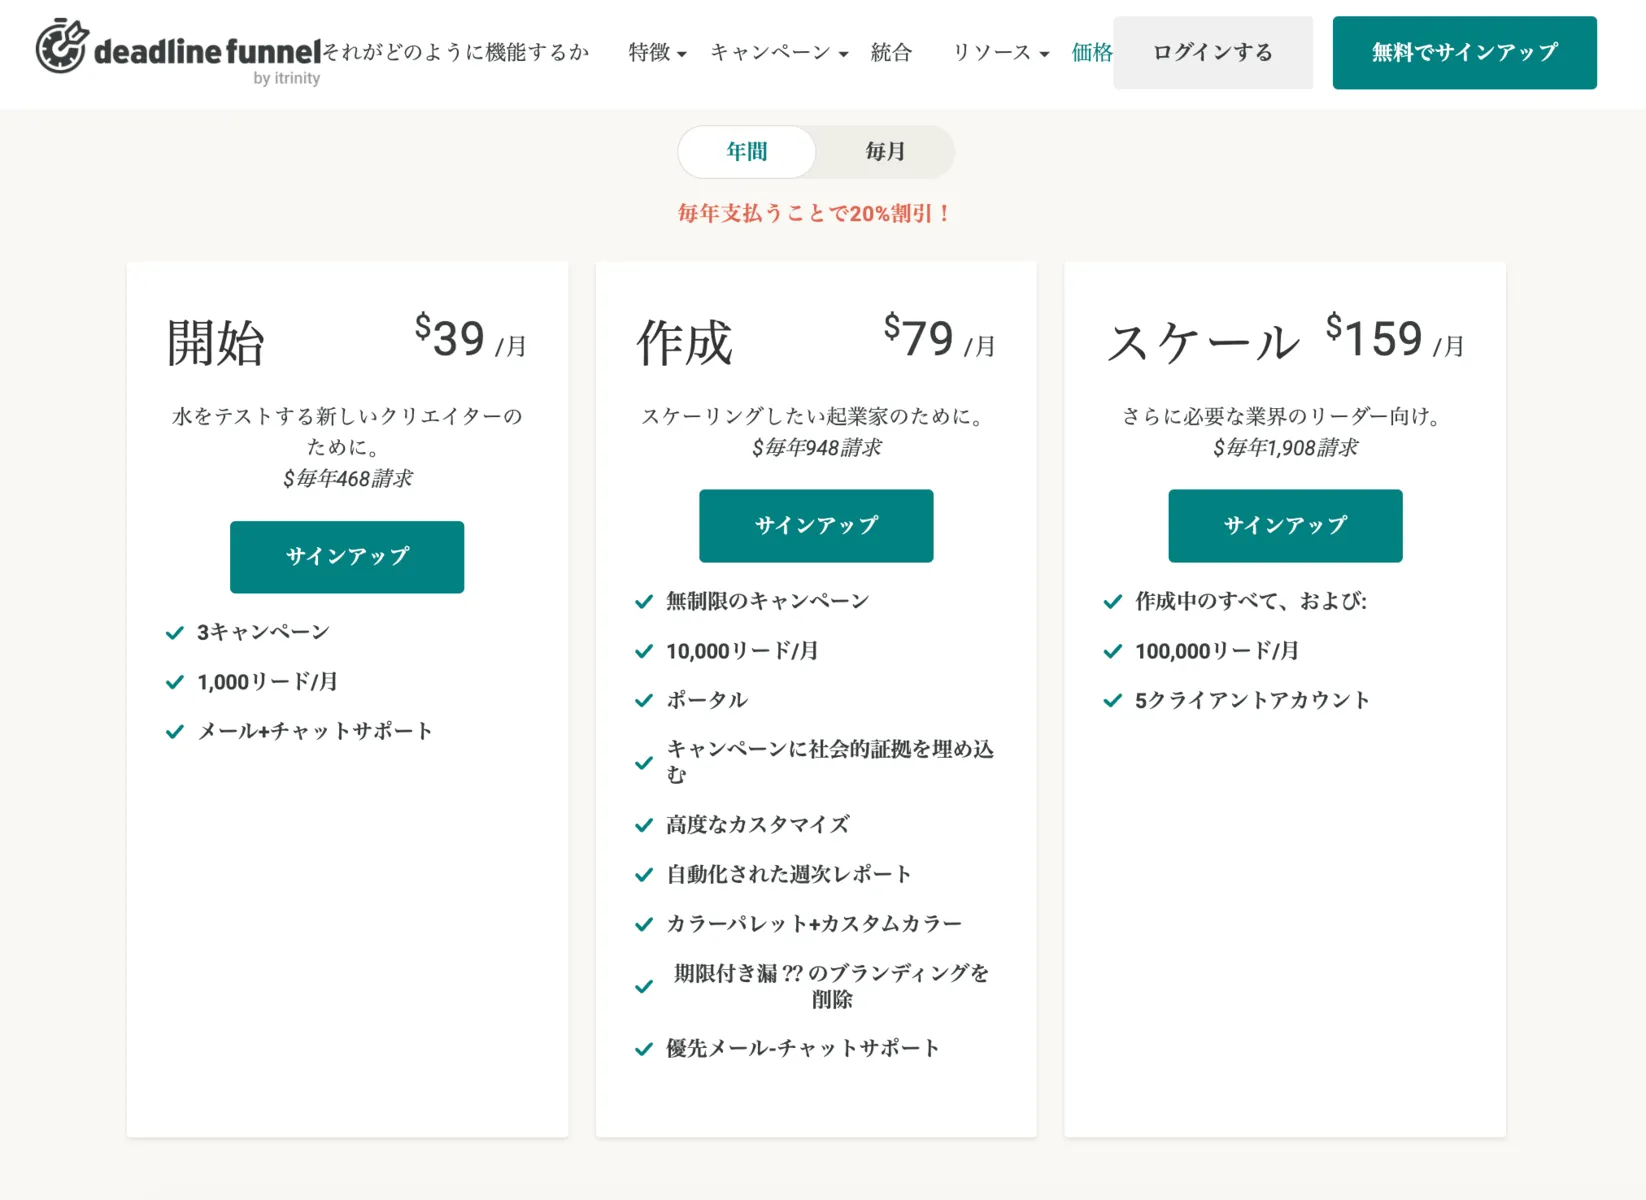The image size is (1646, 1200).
Task: Click the ログインする button
Action: pos(1212,53)
